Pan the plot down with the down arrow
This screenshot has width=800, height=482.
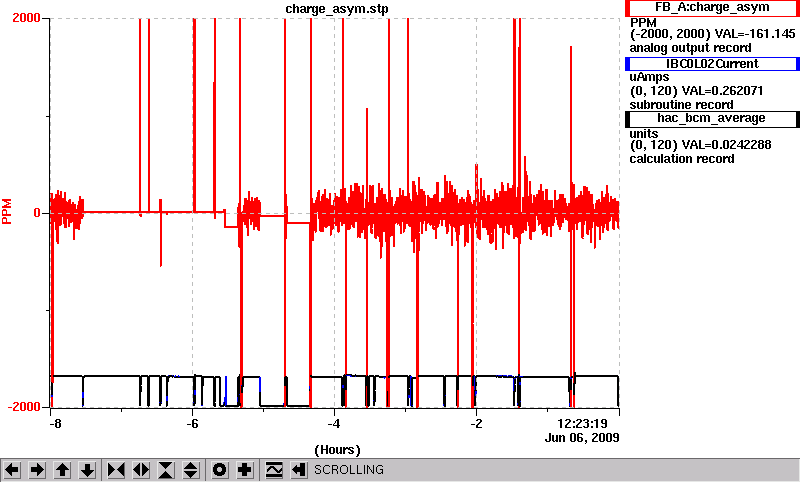tap(87, 470)
